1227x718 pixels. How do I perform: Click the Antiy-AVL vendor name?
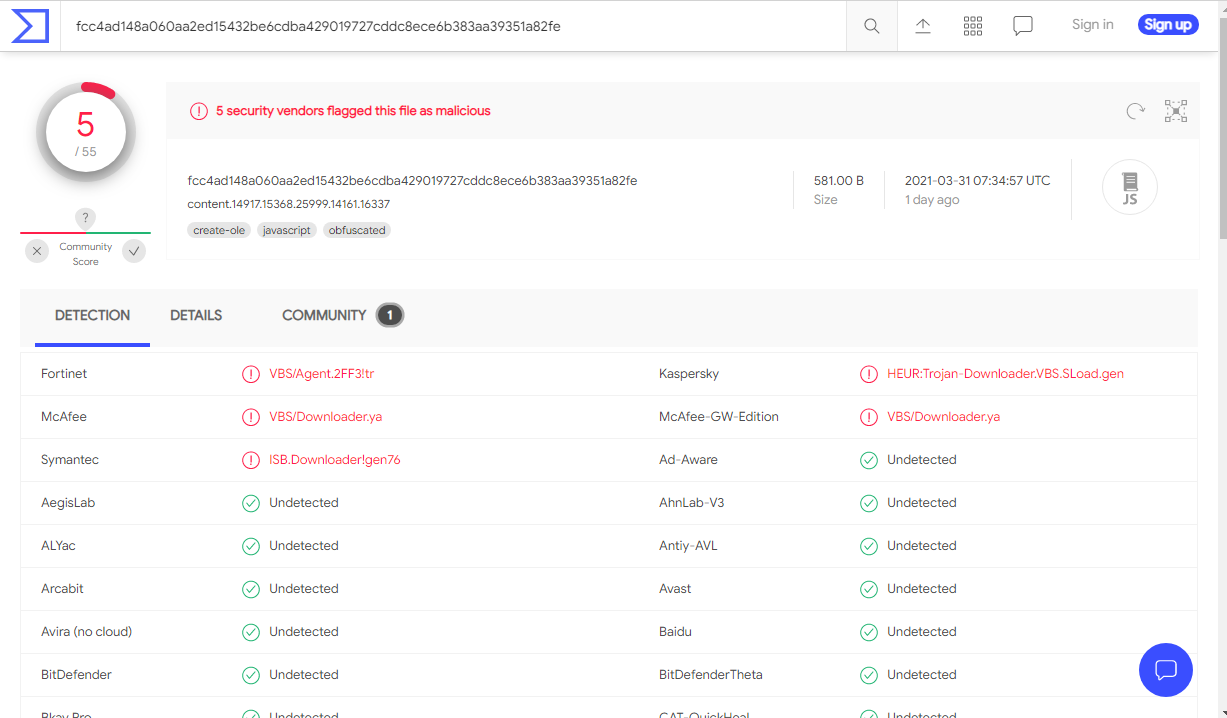click(x=688, y=546)
